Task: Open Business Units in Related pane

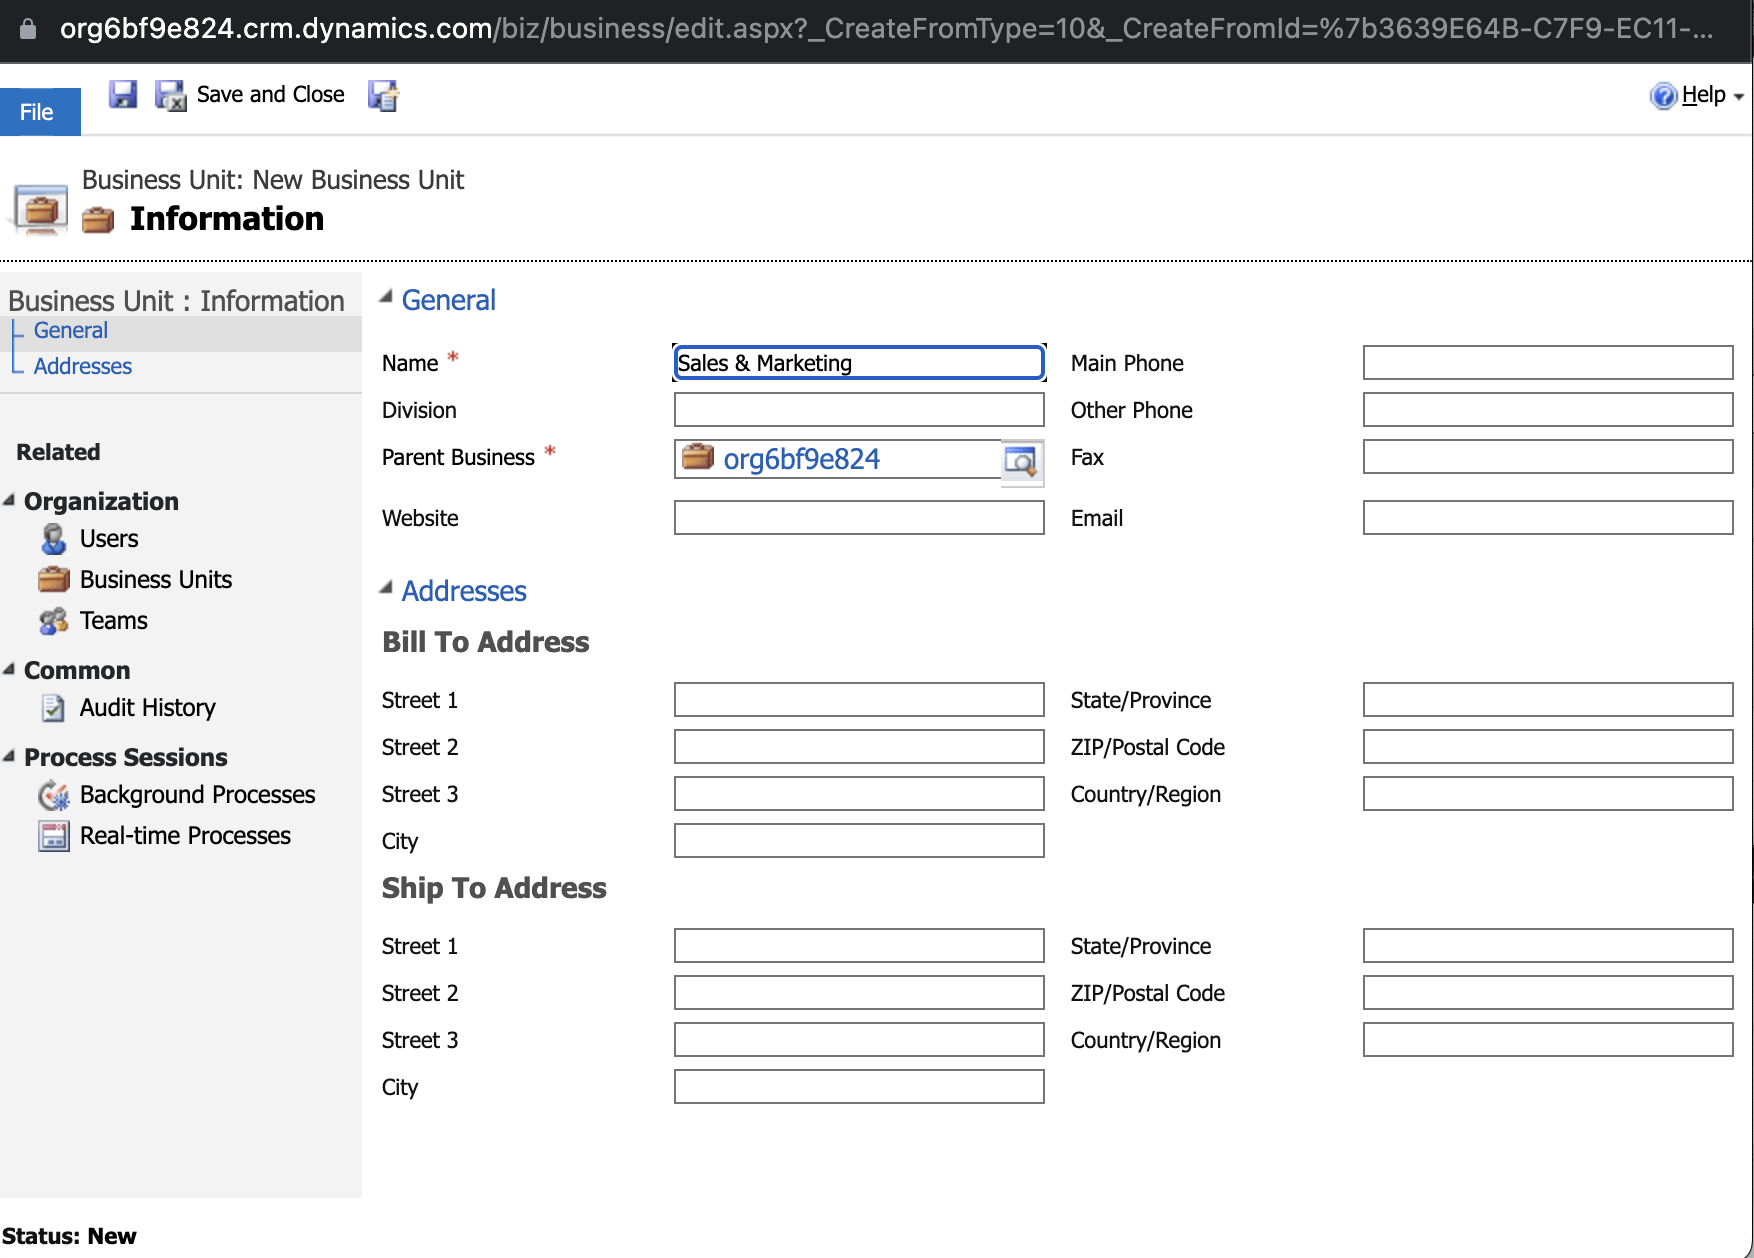Action: click(x=155, y=580)
